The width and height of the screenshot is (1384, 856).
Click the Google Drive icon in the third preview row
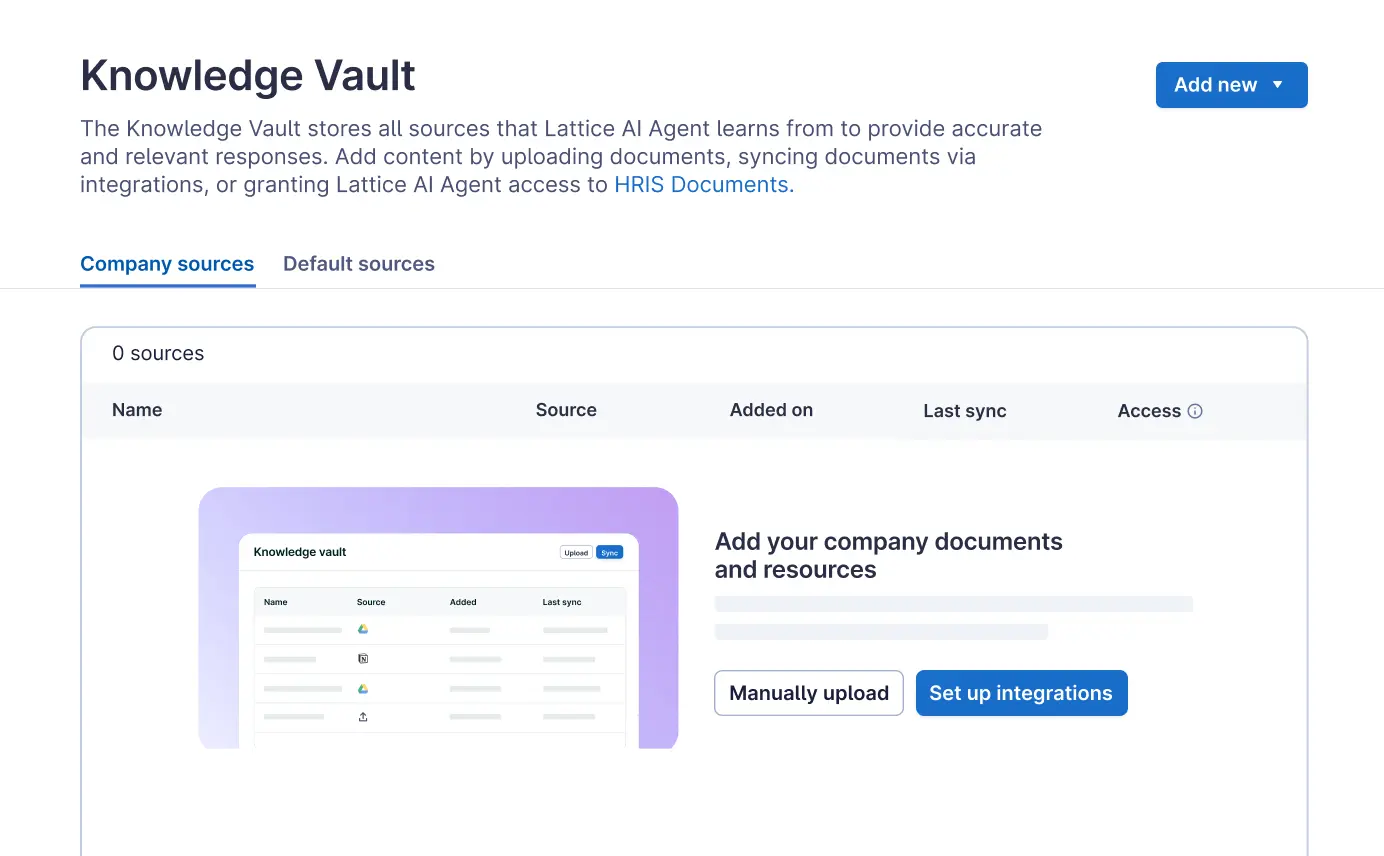tap(363, 688)
